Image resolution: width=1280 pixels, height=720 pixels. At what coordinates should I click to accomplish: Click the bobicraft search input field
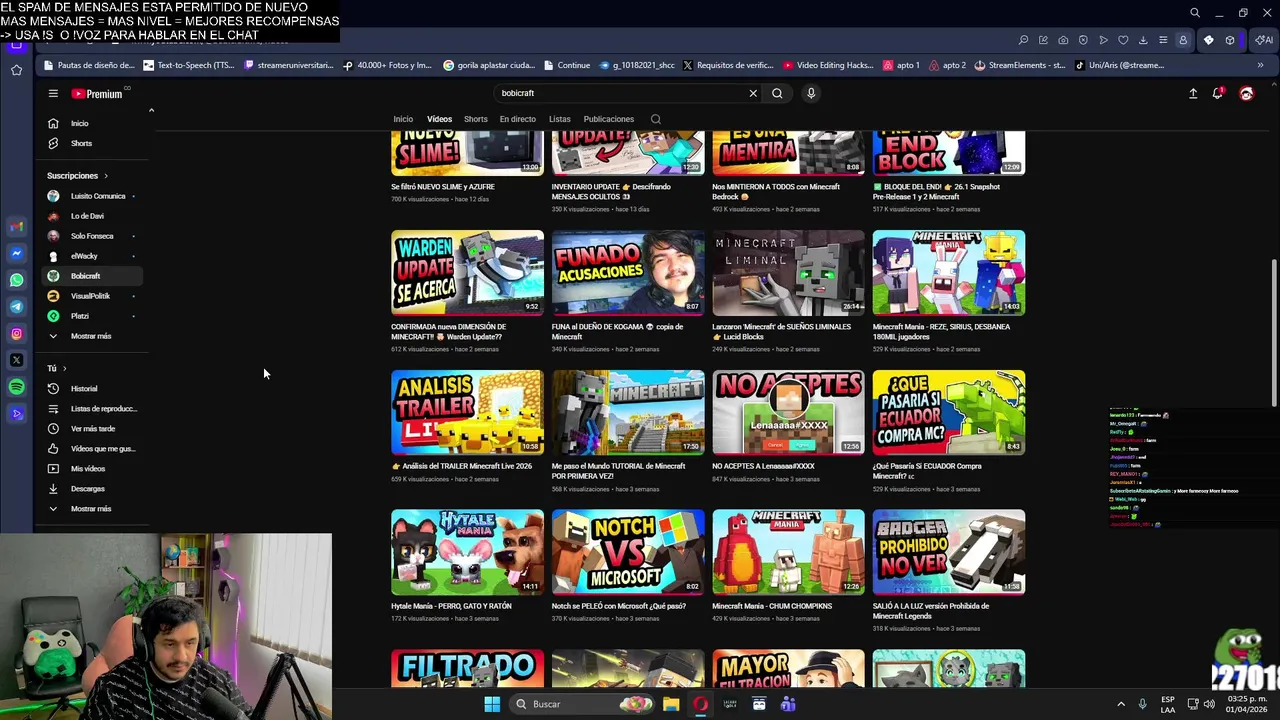pyautogui.click(x=620, y=93)
